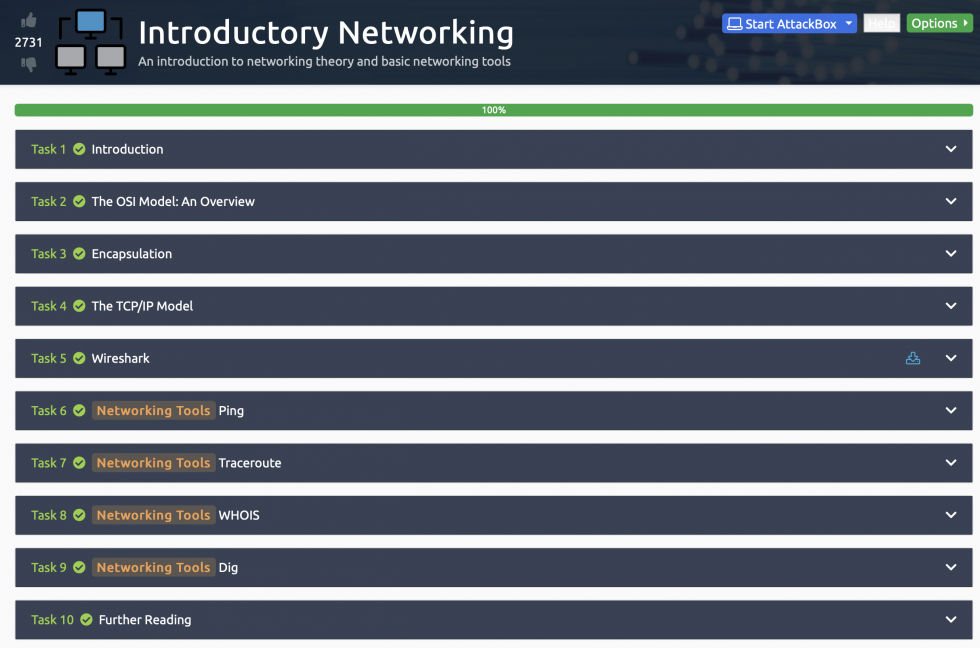Click Task 1 completed checkmark icon
This screenshot has height=648, width=980.
pyautogui.click(x=79, y=149)
